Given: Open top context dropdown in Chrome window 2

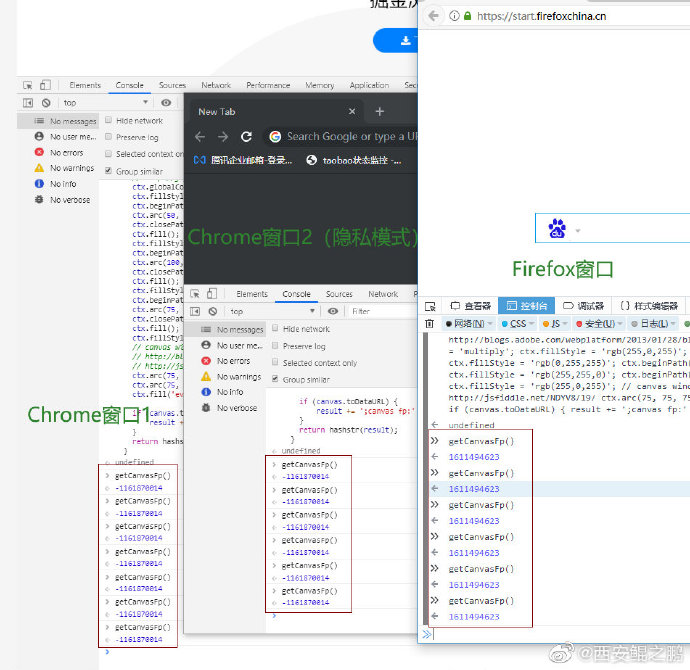Looking at the screenshot, I should pos(272,311).
